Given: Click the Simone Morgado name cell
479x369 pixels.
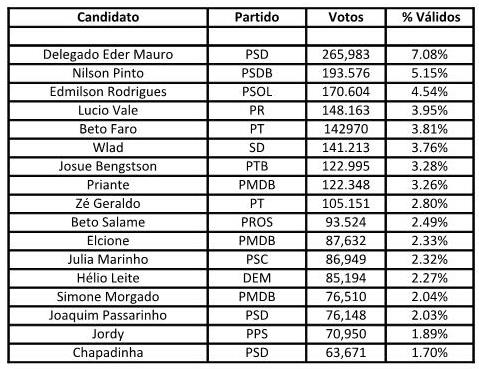Looking at the screenshot, I should point(108,297).
